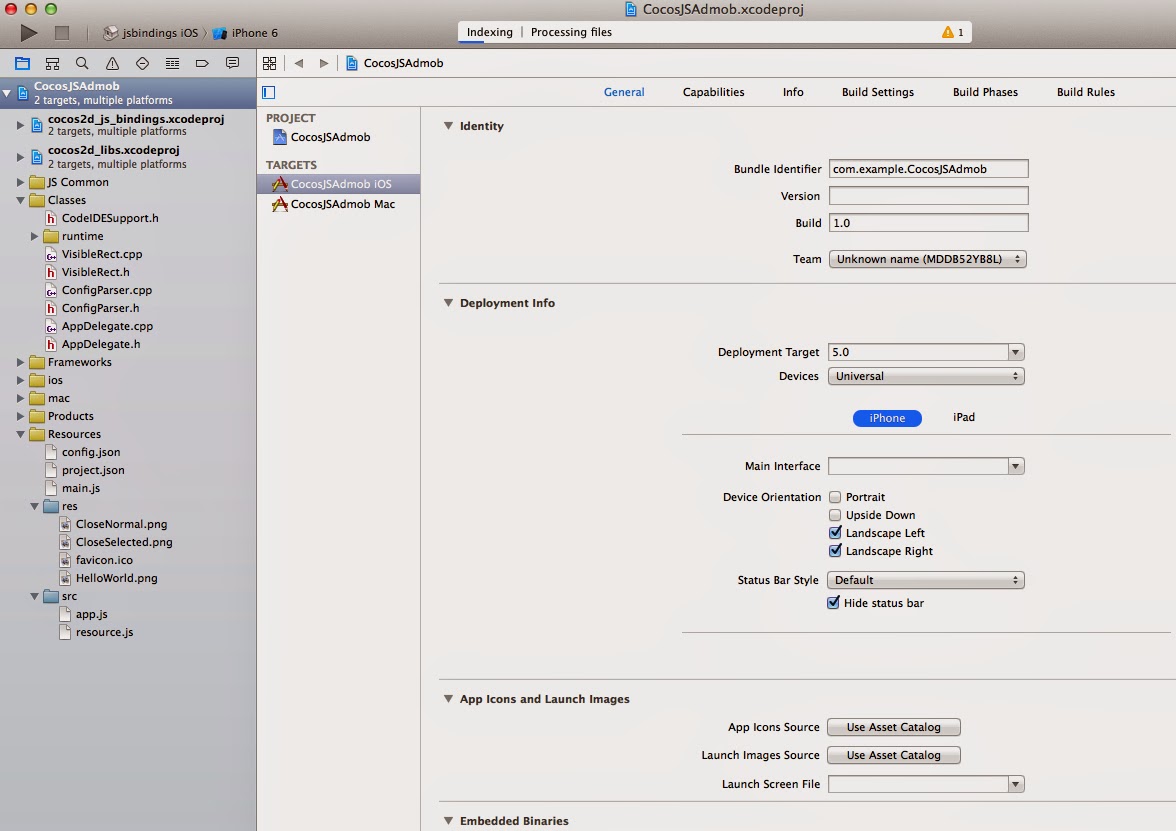Viewport: 1176px width, 831px height.
Task: Go forward in editor history
Action: pyautogui.click(x=323, y=63)
